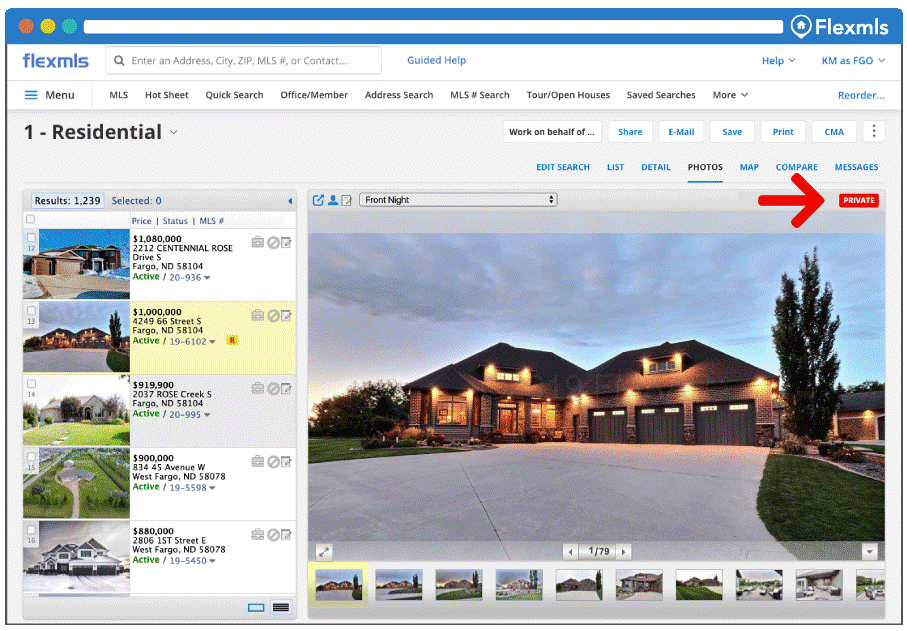Click the contact person icon above photo

[x=333, y=200]
